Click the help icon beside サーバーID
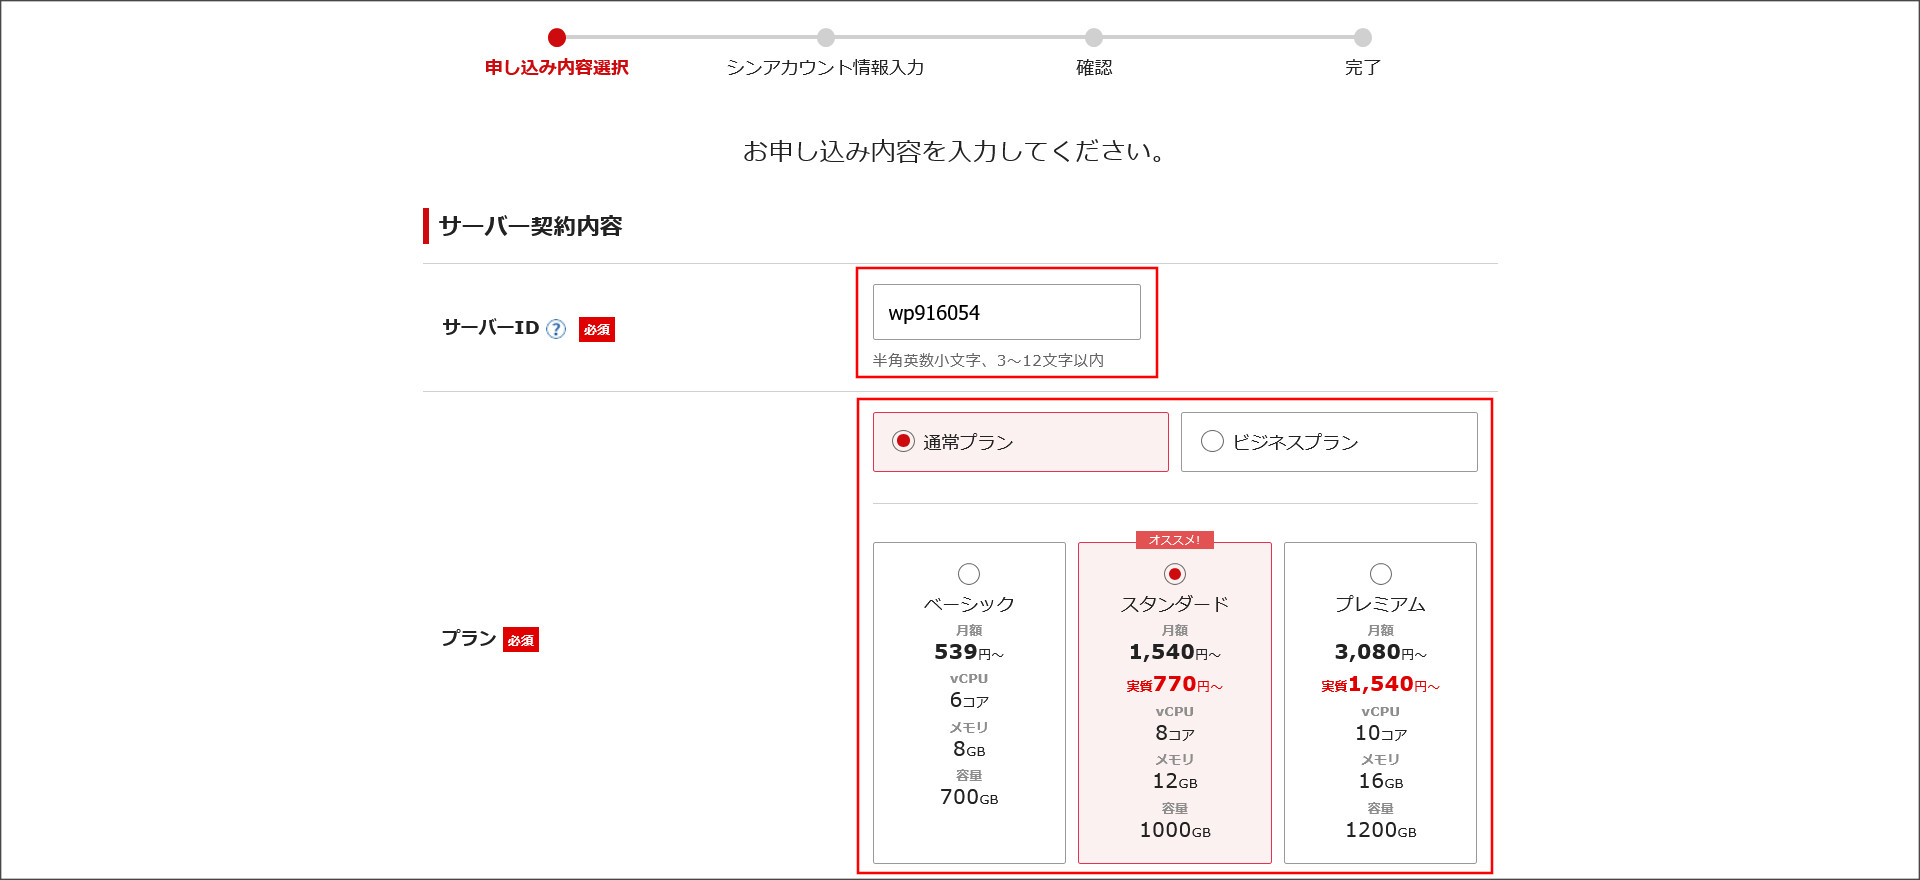This screenshot has width=1920, height=880. [x=556, y=329]
